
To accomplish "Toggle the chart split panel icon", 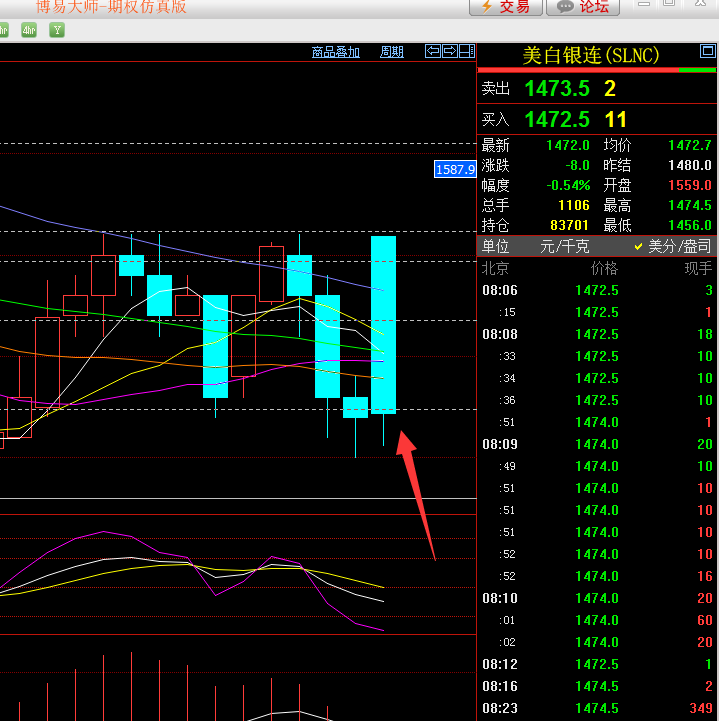I will pyautogui.click(x=466, y=51).
